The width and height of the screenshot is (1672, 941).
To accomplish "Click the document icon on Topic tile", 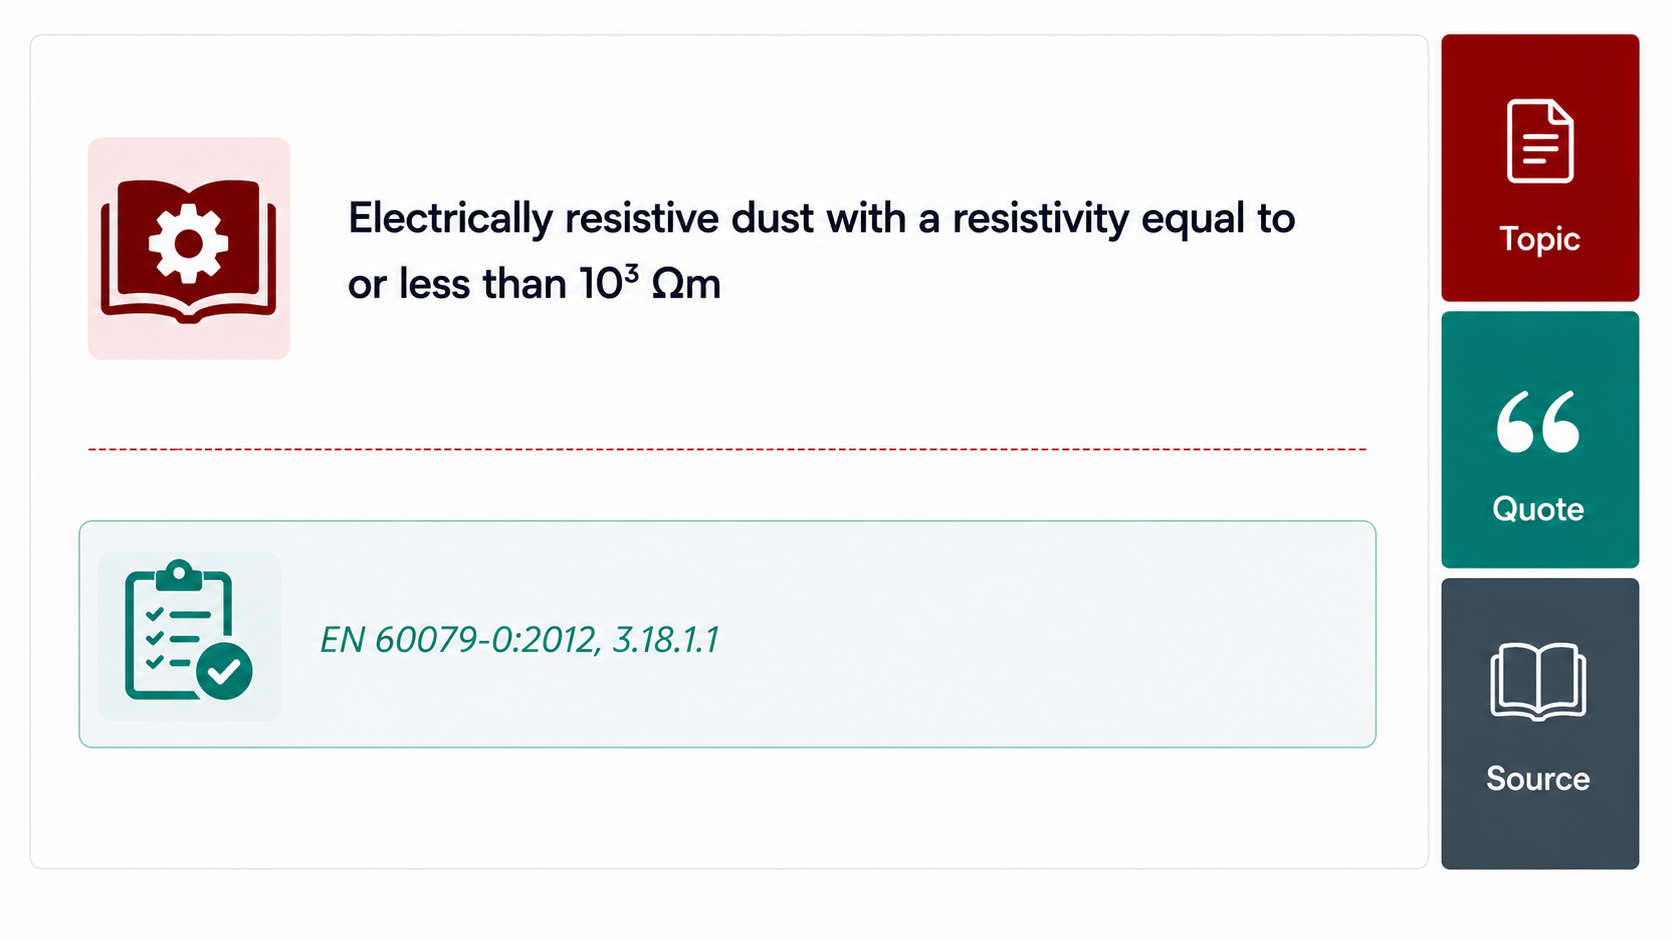I will click(x=1540, y=141).
